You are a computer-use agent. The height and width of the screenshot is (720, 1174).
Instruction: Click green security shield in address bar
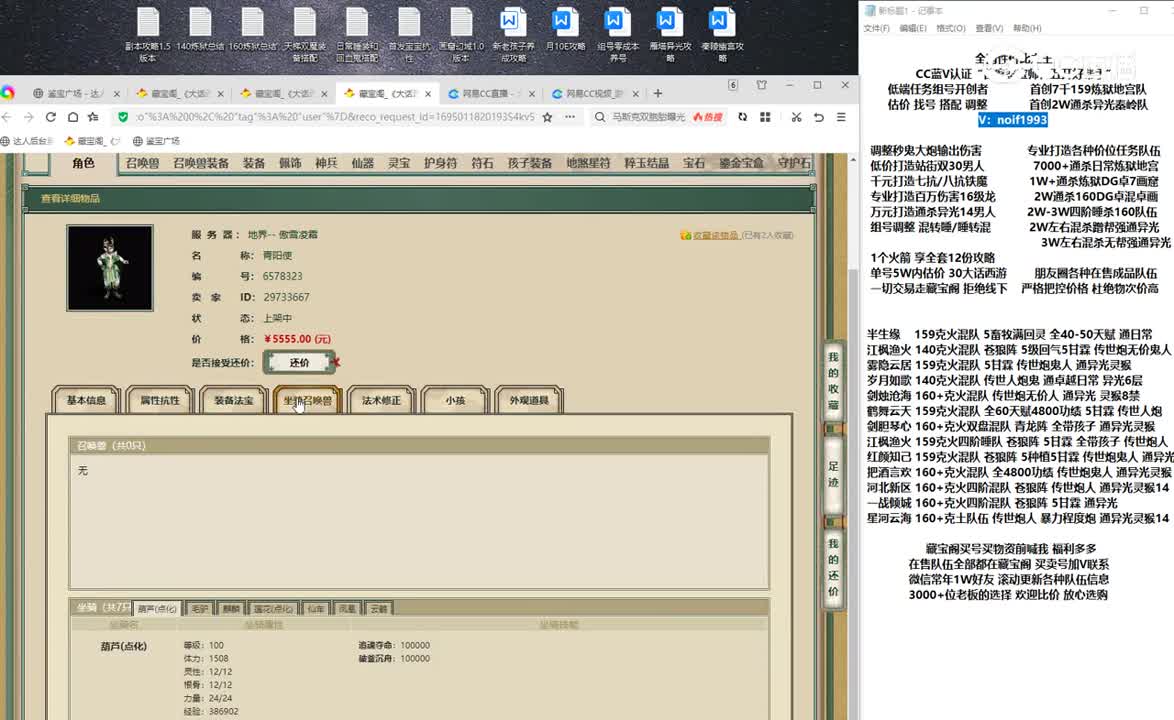123,117
